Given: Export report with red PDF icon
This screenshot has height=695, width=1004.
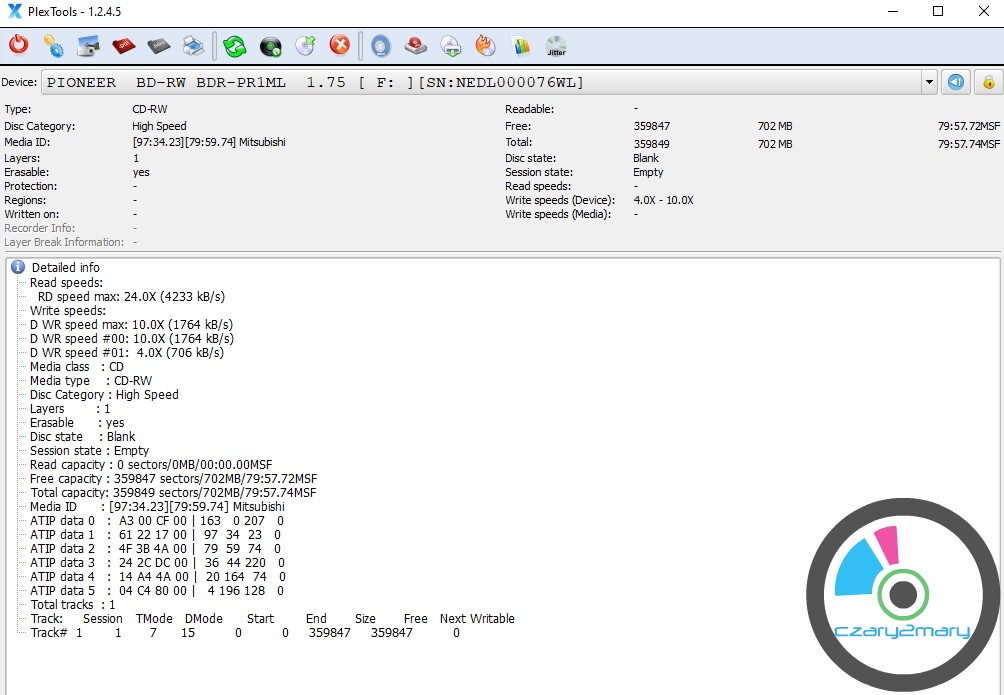Looking at the screenshot, I should [x=123, y=46].
